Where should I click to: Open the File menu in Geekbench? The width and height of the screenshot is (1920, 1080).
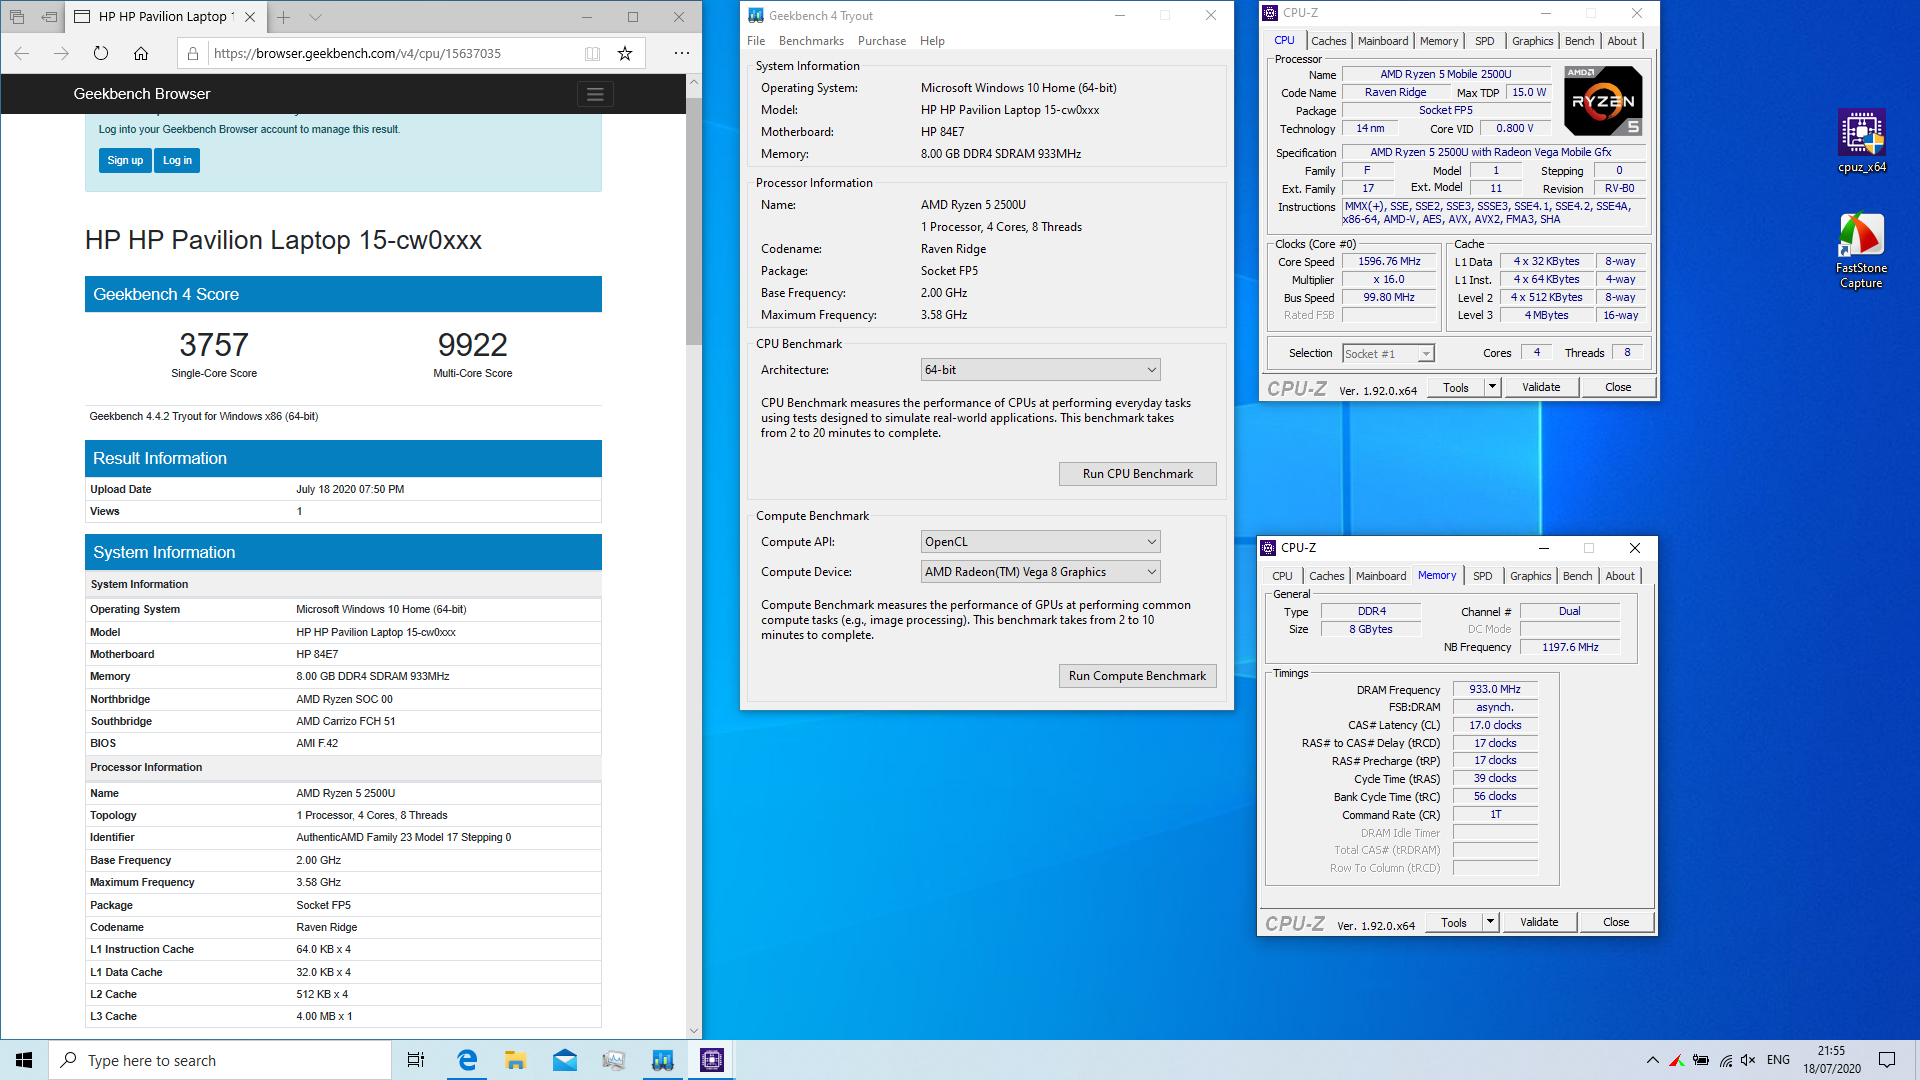pyautogui.click(x=756, y=41)
